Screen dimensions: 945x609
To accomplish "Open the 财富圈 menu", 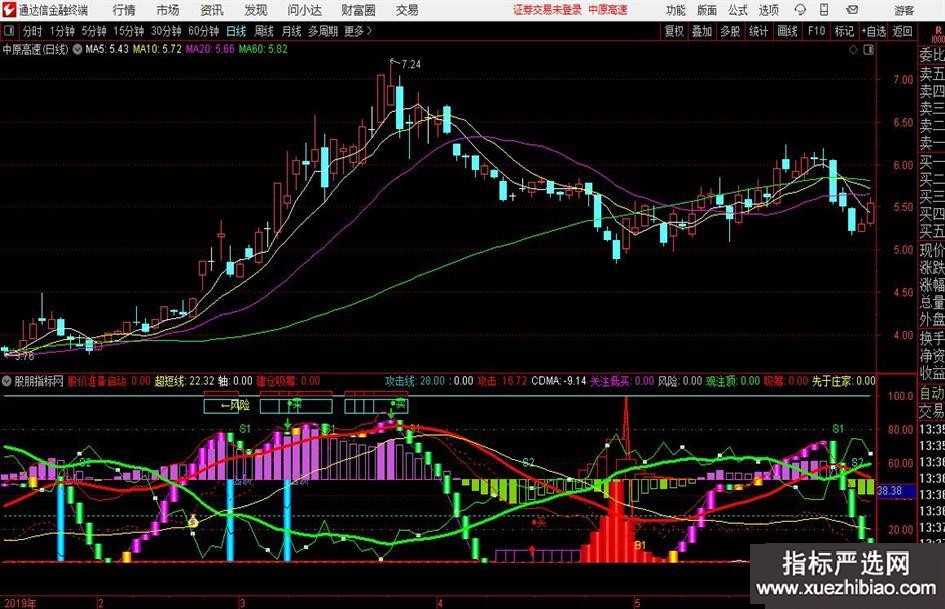I will (358, 10).
